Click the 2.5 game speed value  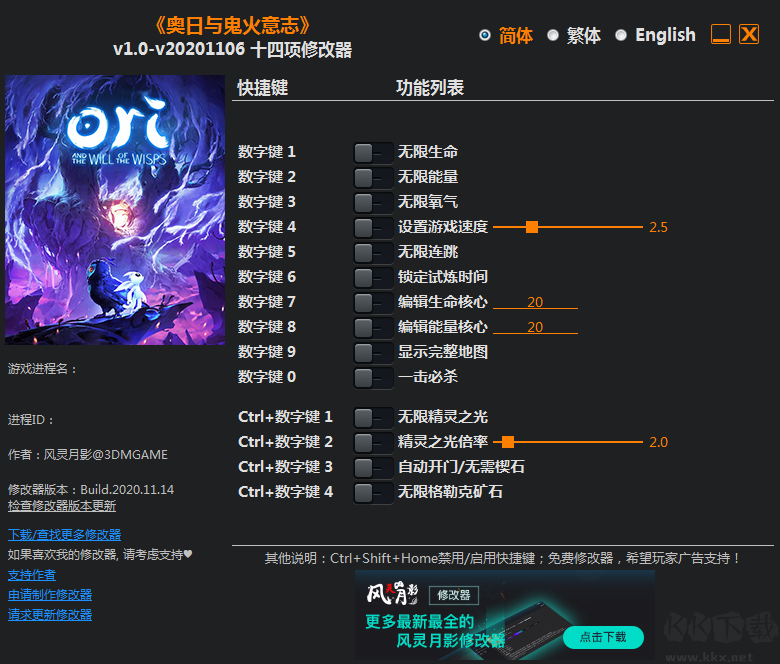tap(658, 227)
